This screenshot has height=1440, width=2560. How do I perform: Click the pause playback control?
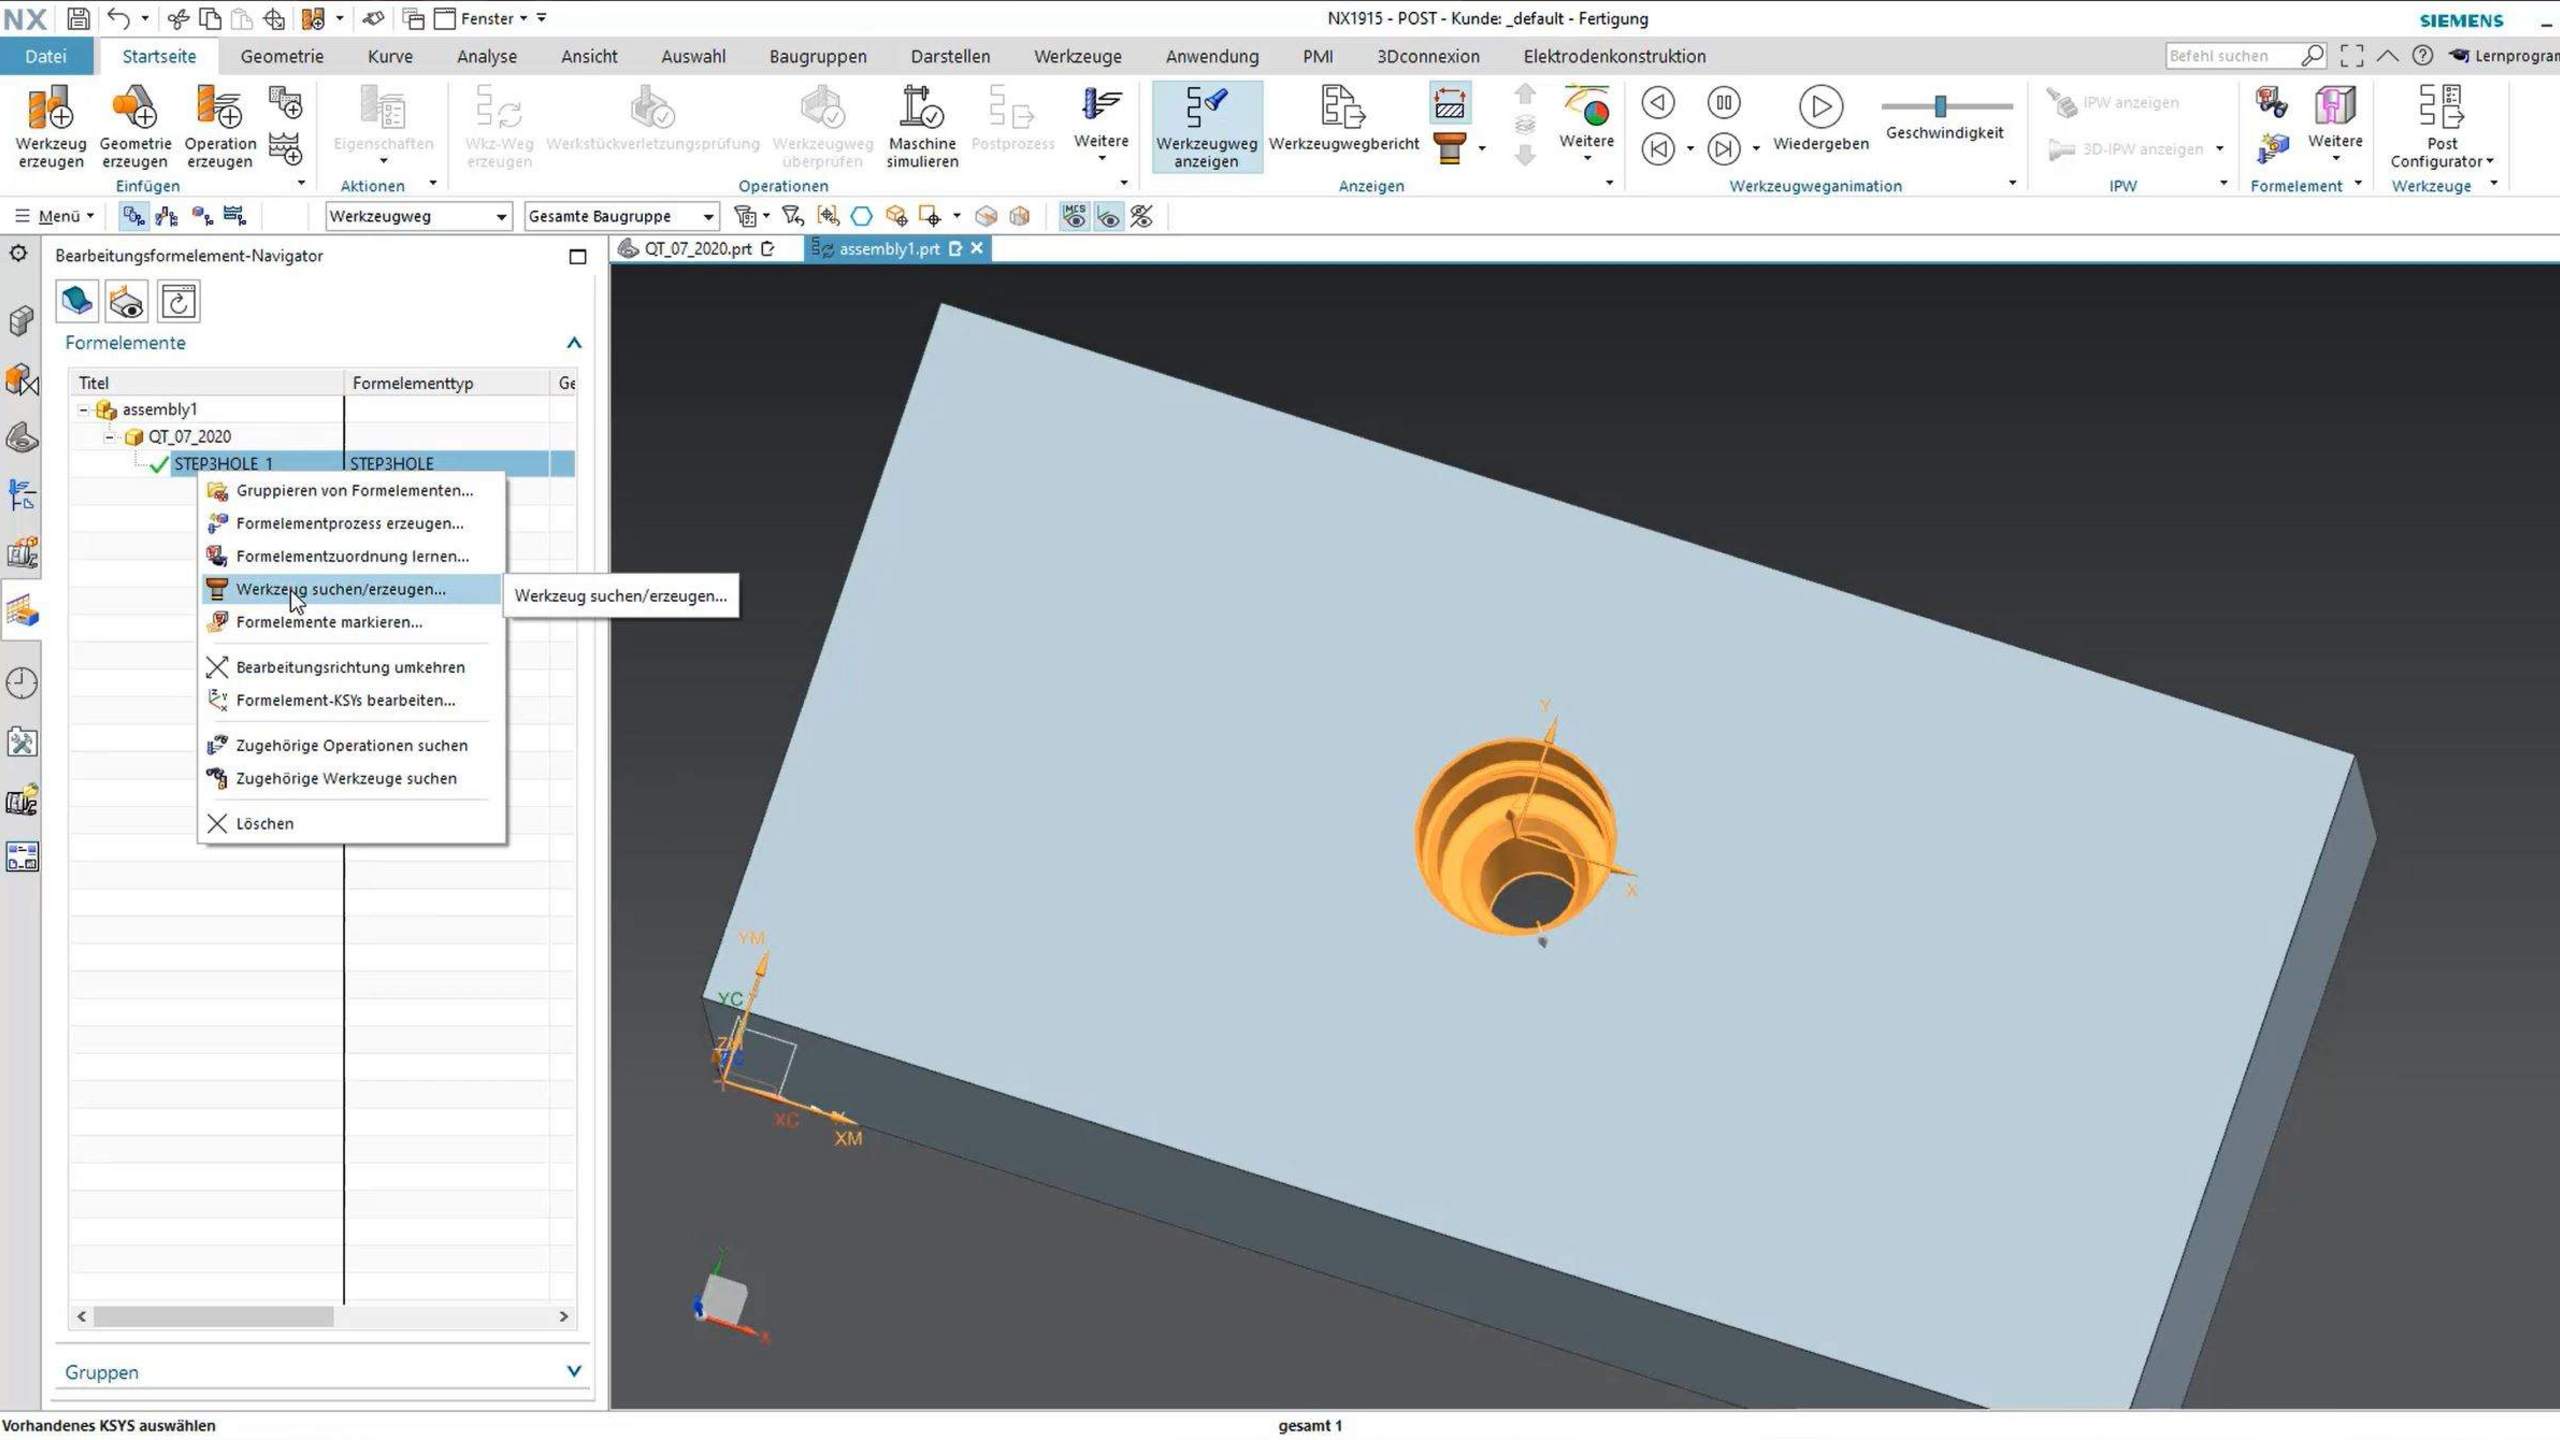point(1723,103)
